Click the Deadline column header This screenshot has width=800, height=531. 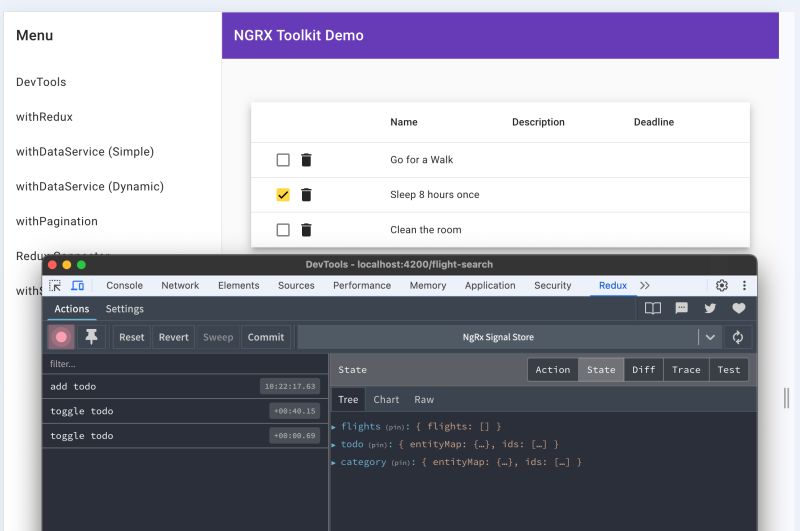[x=654, y=122]
